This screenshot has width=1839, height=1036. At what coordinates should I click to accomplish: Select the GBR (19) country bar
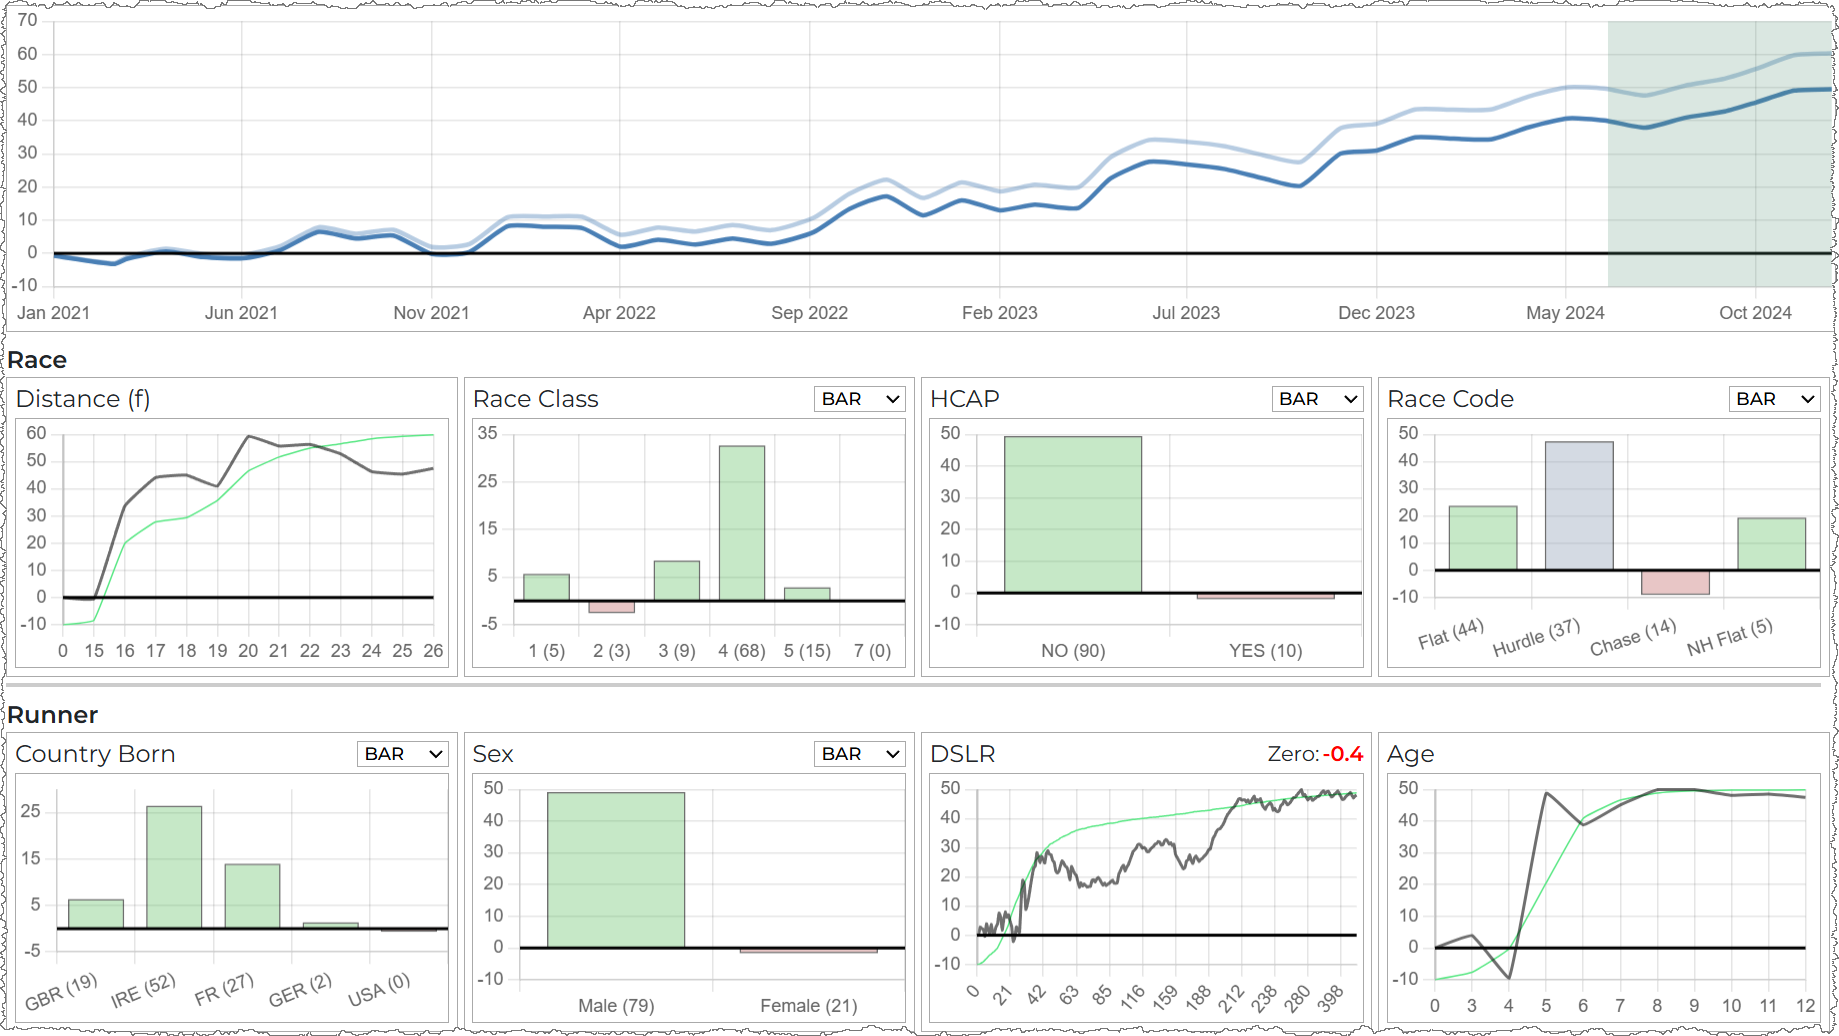(x=96, y=914)
